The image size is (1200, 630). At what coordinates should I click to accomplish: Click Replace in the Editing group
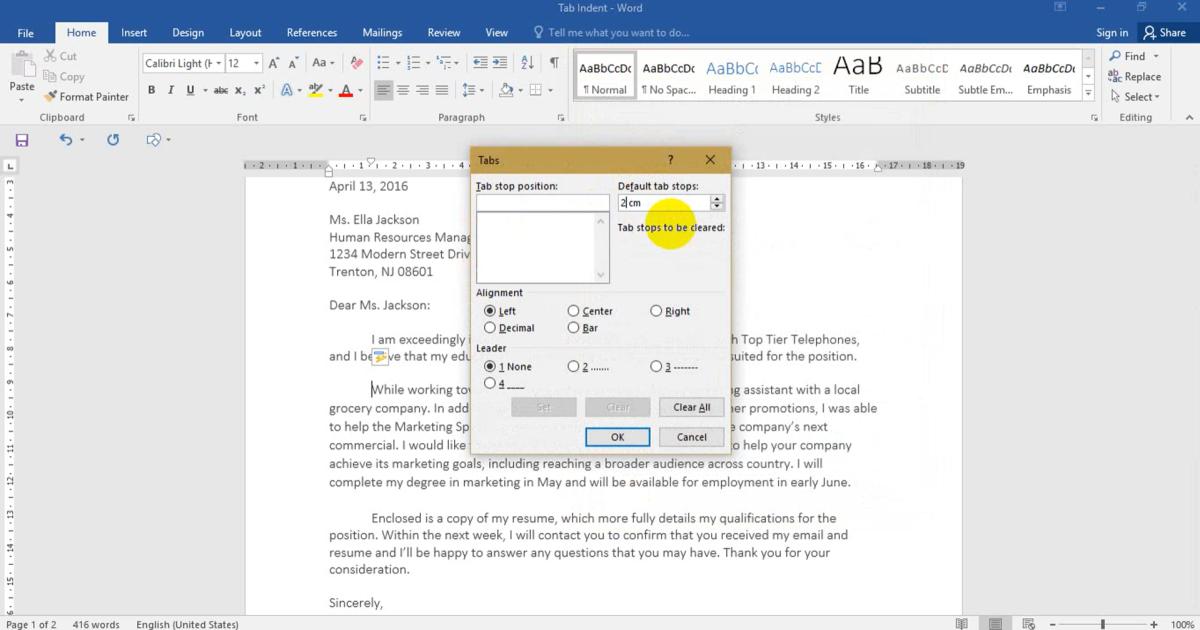[1135, 77]
